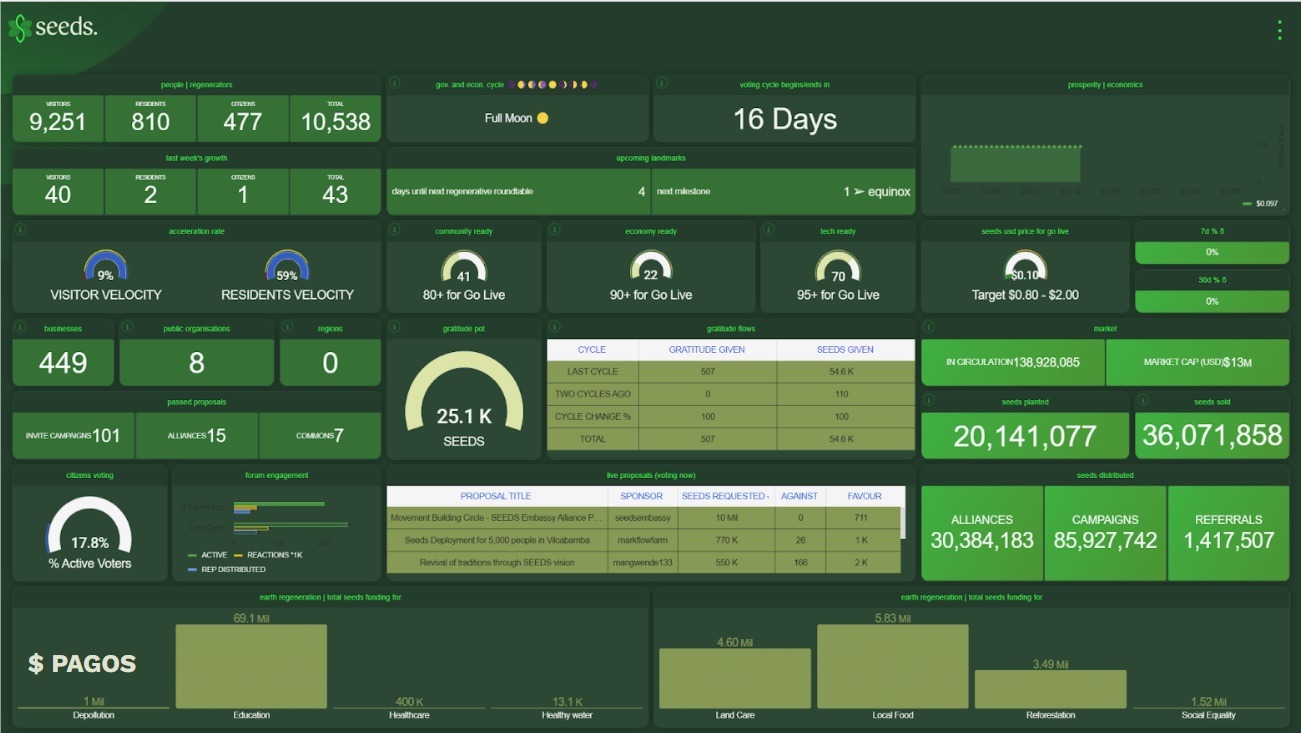Click the tech ready info icon
Viewport: 1301px width, 733px height.
coord(768,230)
